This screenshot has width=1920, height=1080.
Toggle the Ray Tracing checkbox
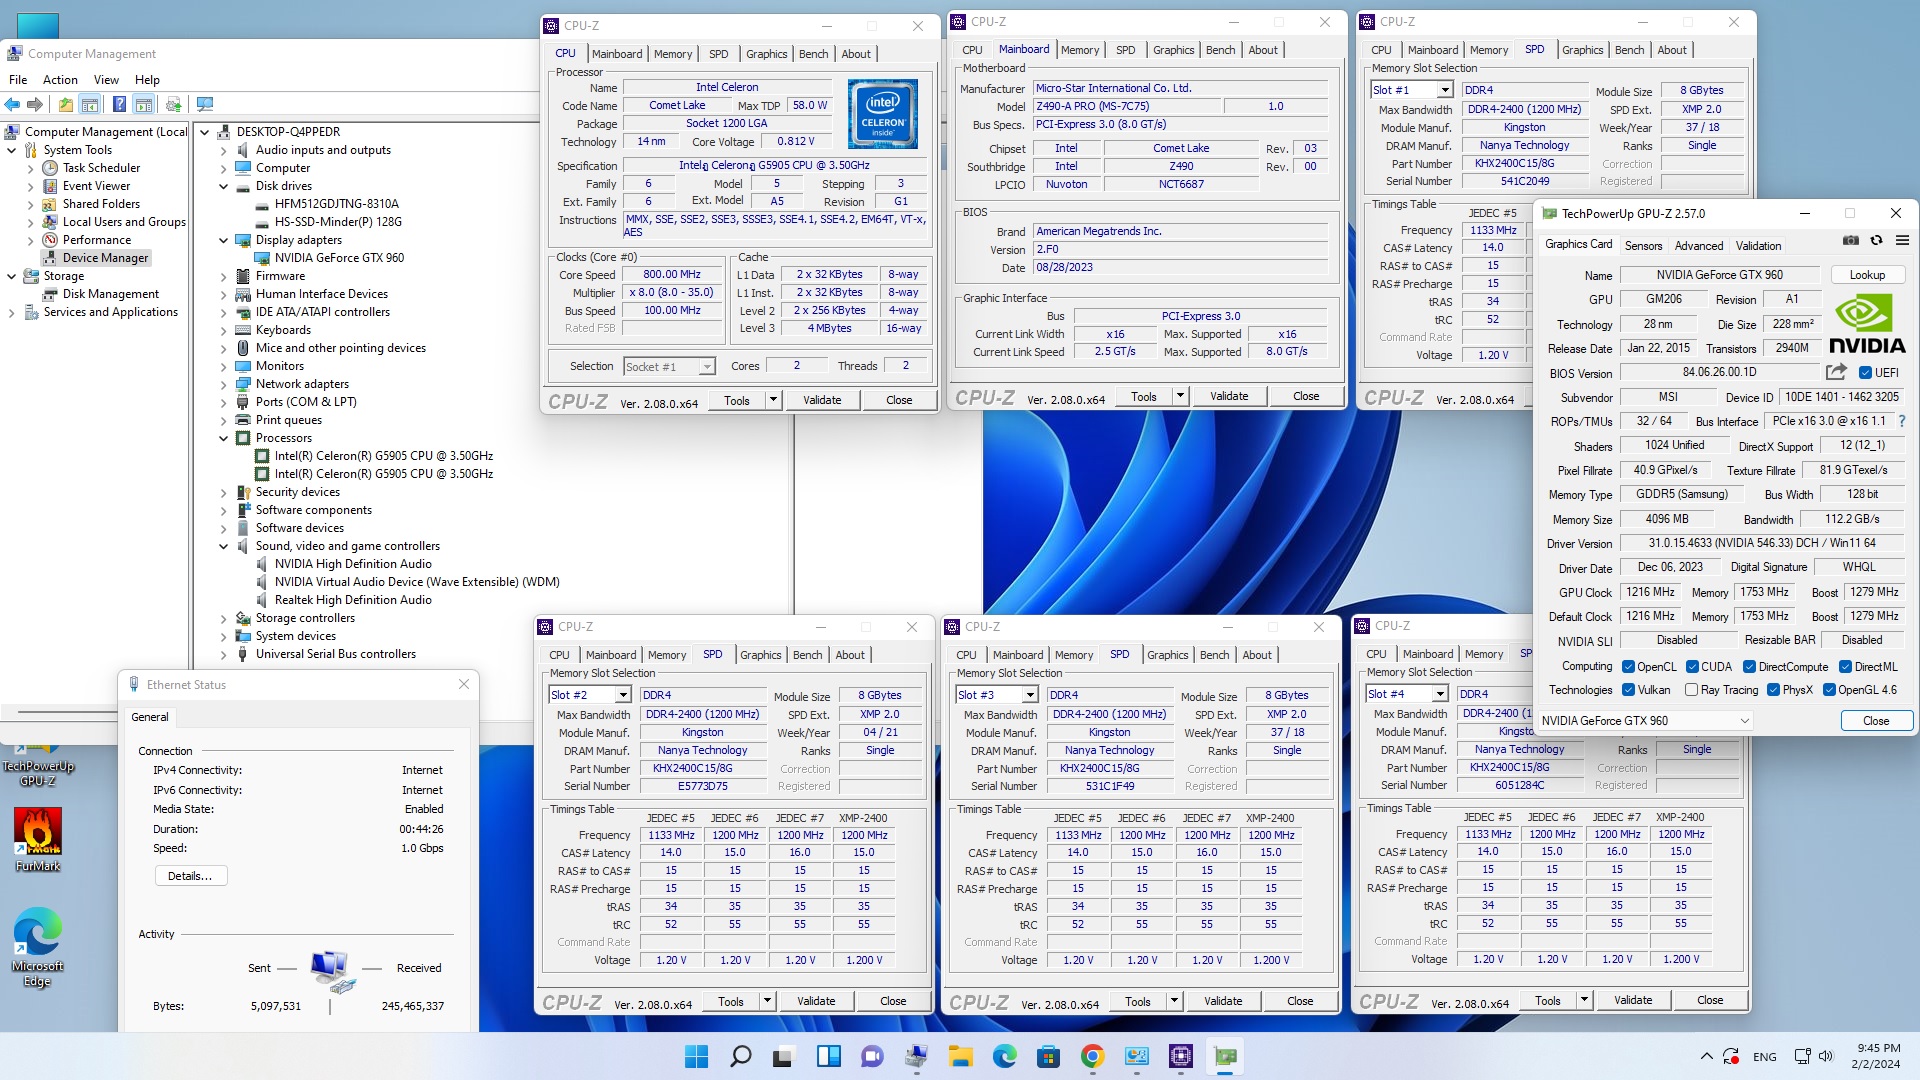tap(1691, 690)
